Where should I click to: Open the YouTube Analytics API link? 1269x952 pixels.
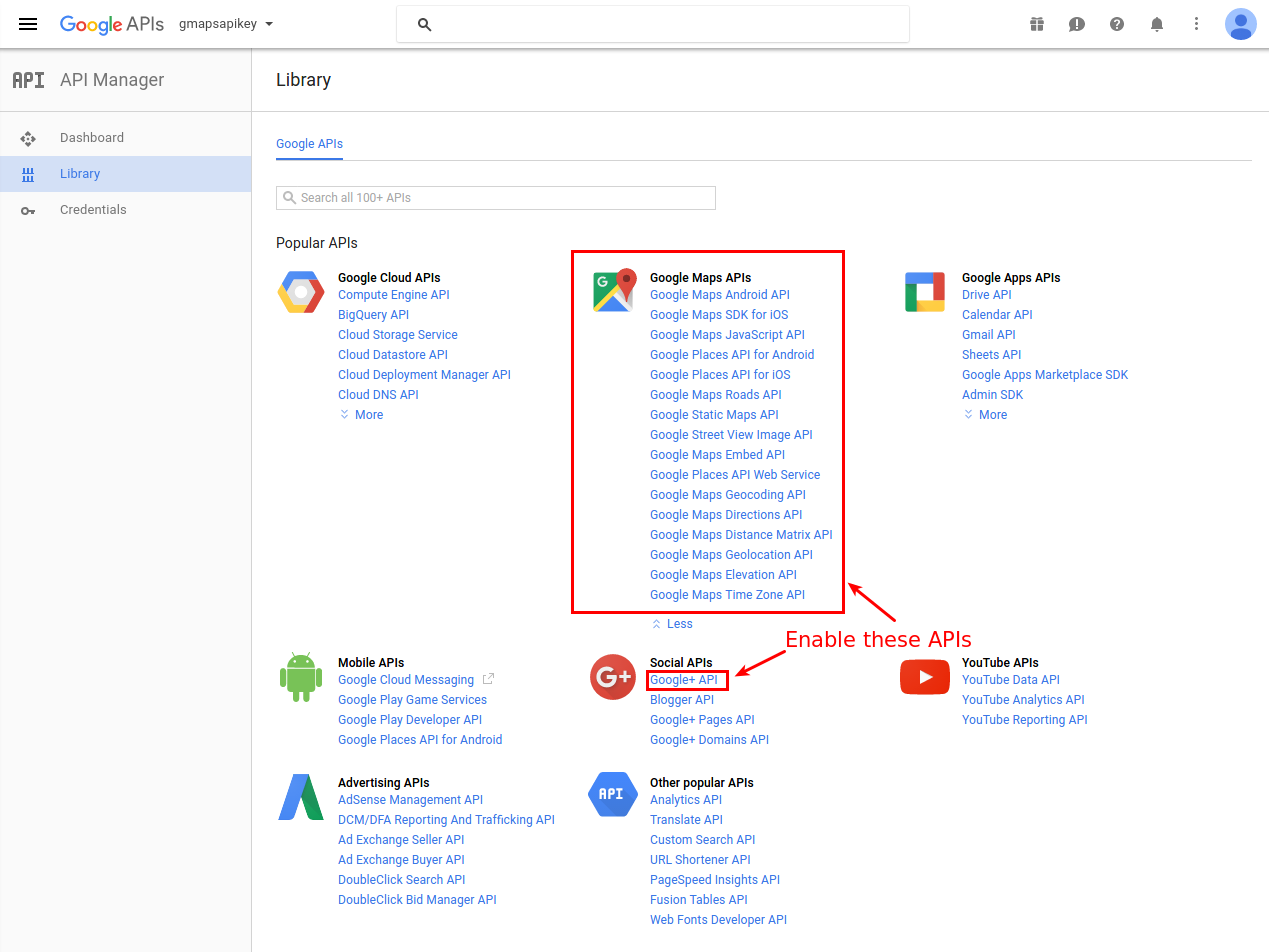tap(1023, 700)
